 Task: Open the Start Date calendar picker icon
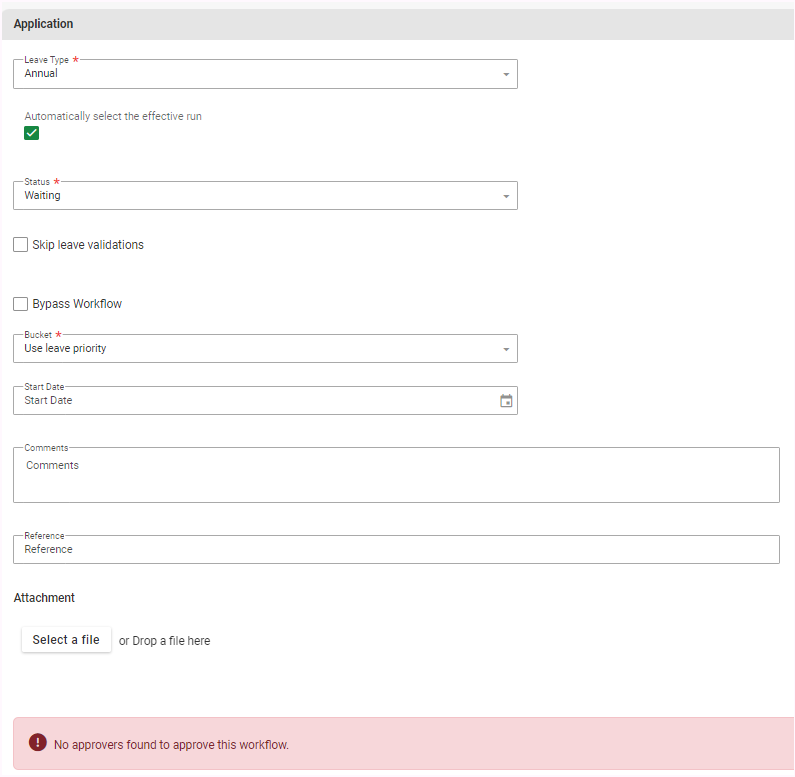pyautogui.click(x=506, y=401)
